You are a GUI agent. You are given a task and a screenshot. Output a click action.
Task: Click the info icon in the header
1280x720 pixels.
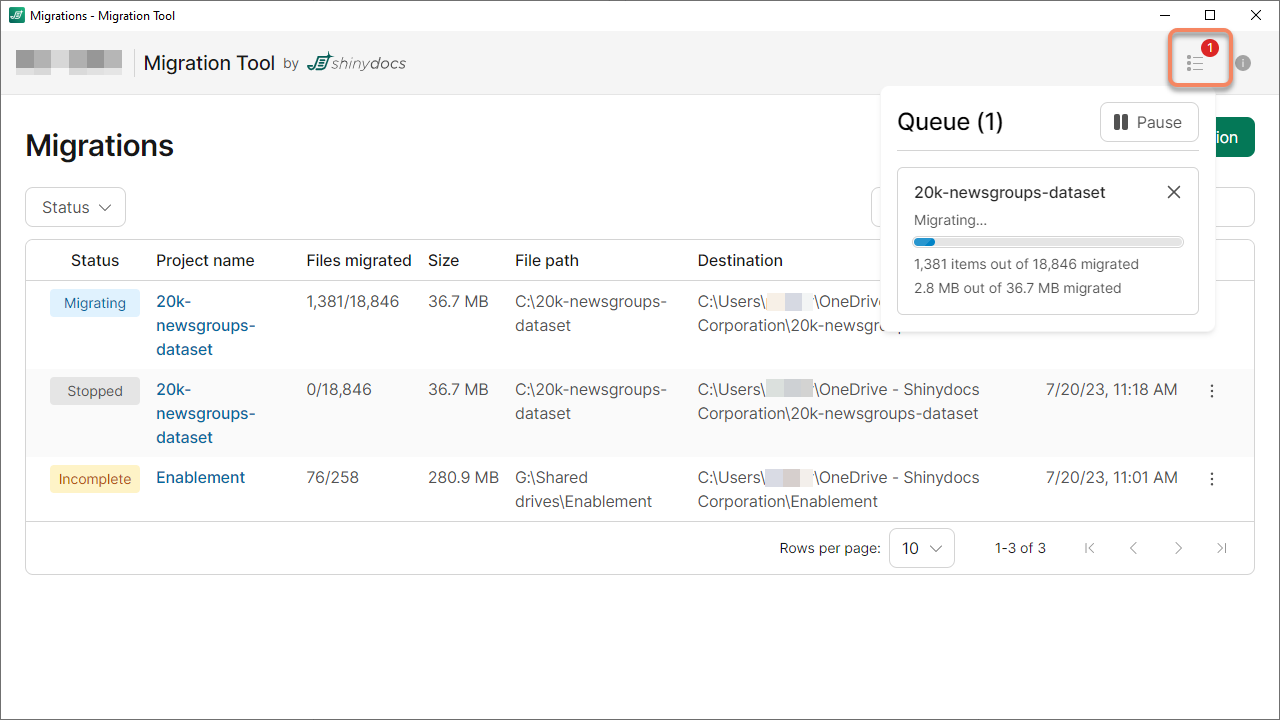tap(1243, 63)
